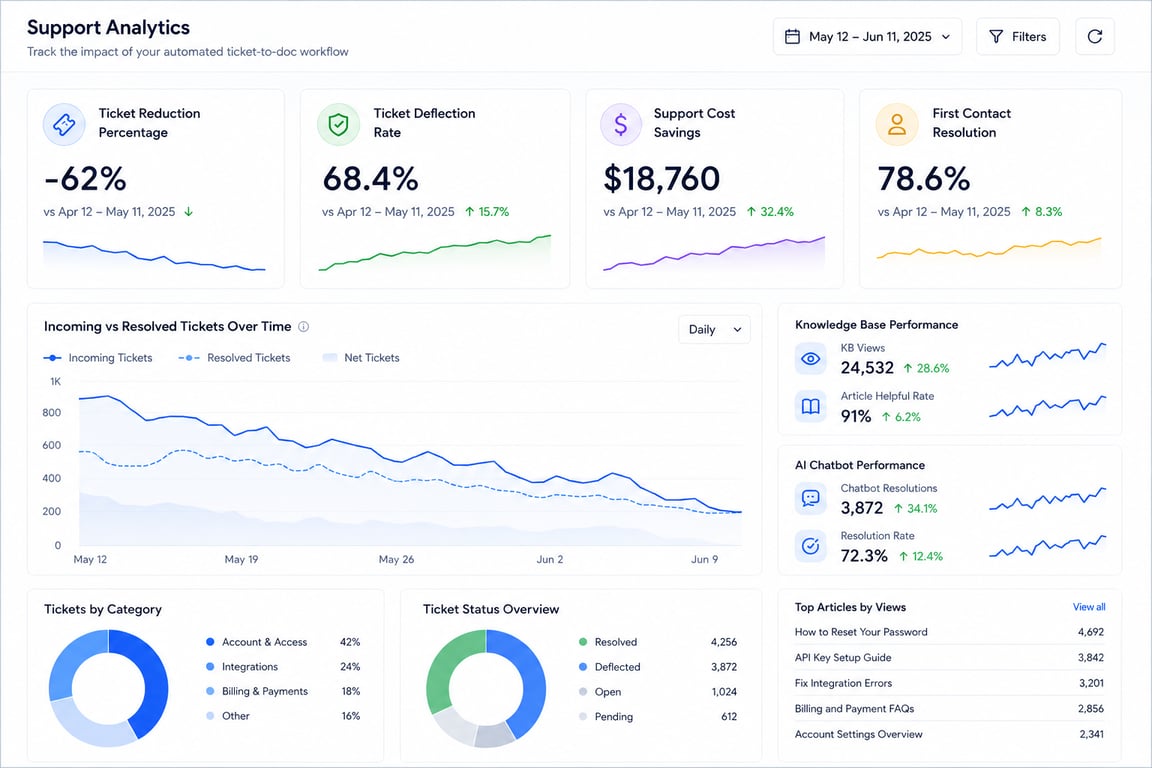Click the May 19 axis label

coord(241,559)
